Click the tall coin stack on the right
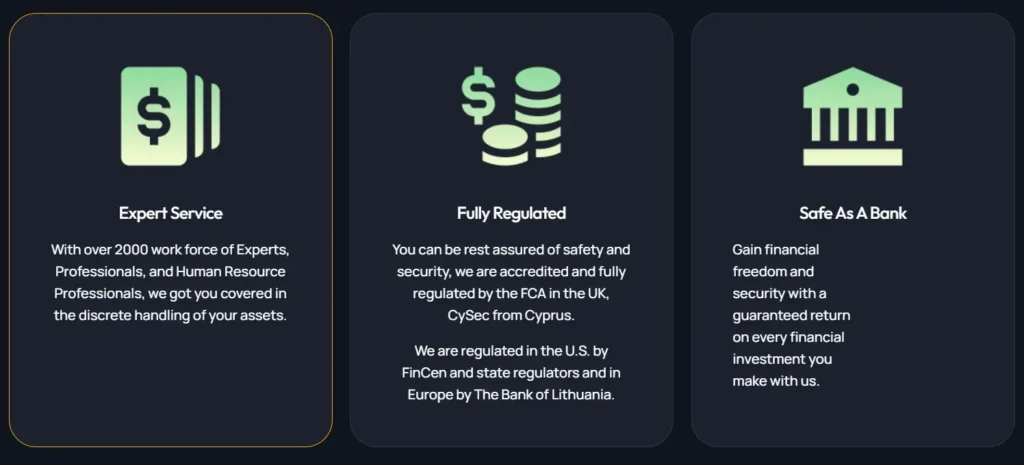1024x465 pixels. click(538, 105)
